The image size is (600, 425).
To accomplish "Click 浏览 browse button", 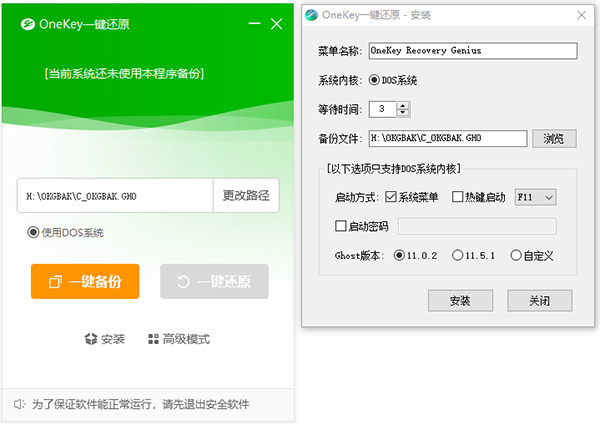I will coord(554,138).
